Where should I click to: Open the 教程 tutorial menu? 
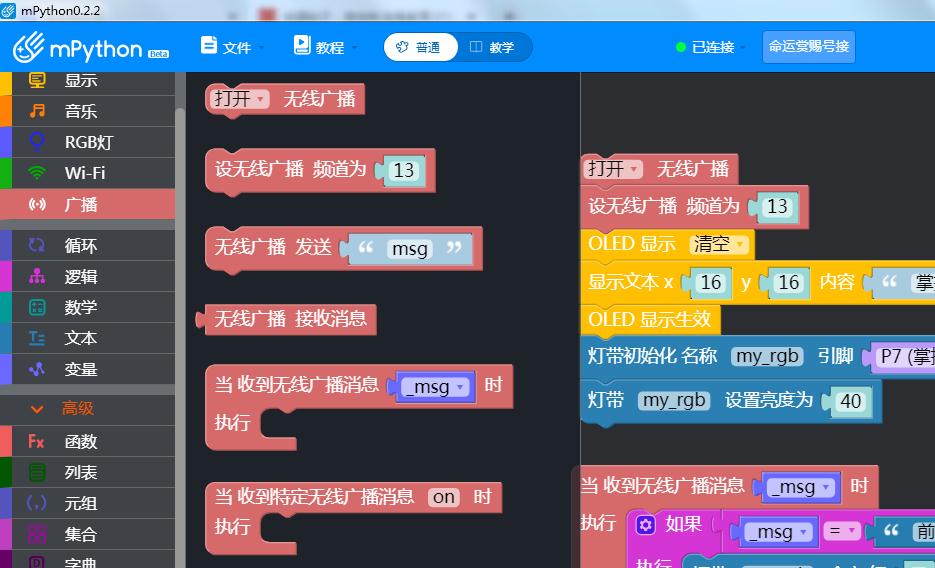click(x=326, y=46)
